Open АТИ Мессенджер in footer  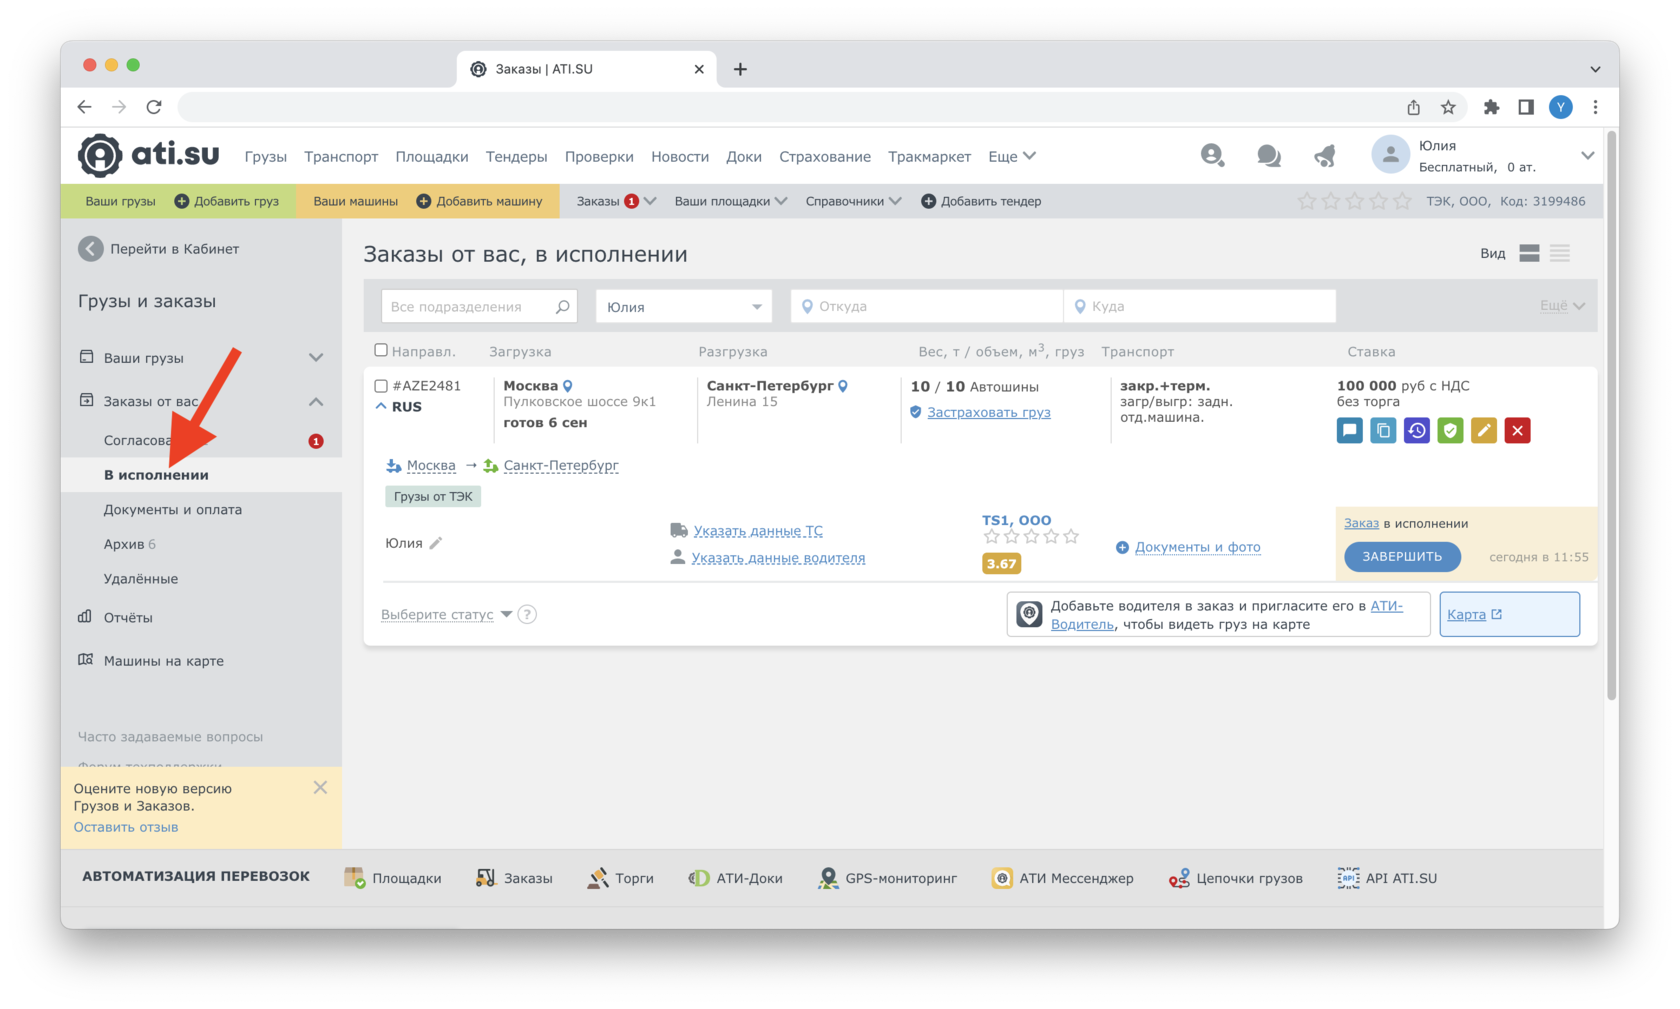pyautogui.click(x=1063, y=878)
